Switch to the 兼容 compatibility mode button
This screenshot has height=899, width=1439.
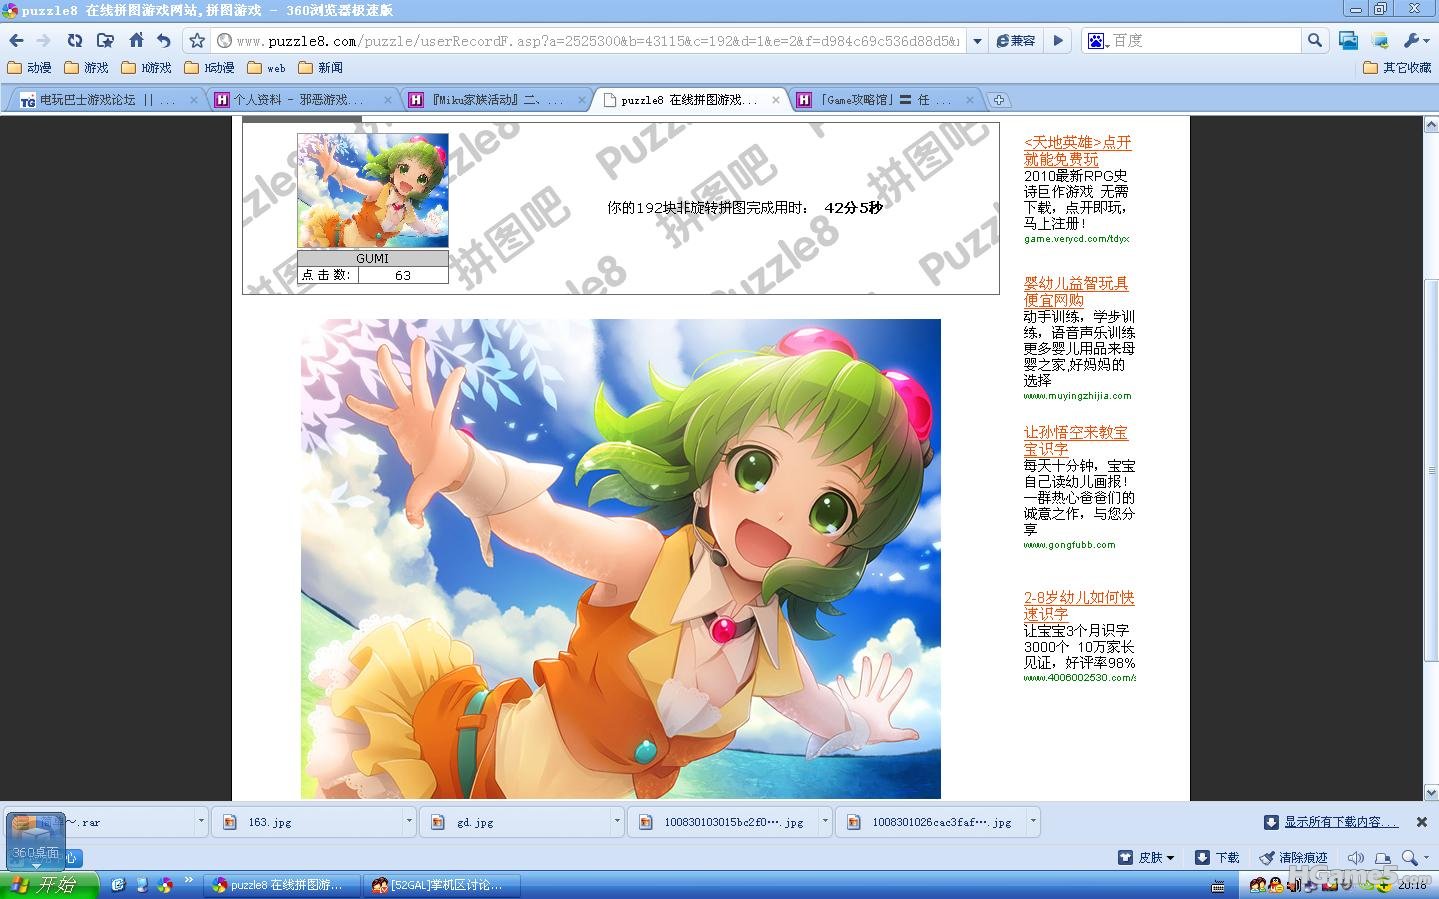[x=1016, y=41]
